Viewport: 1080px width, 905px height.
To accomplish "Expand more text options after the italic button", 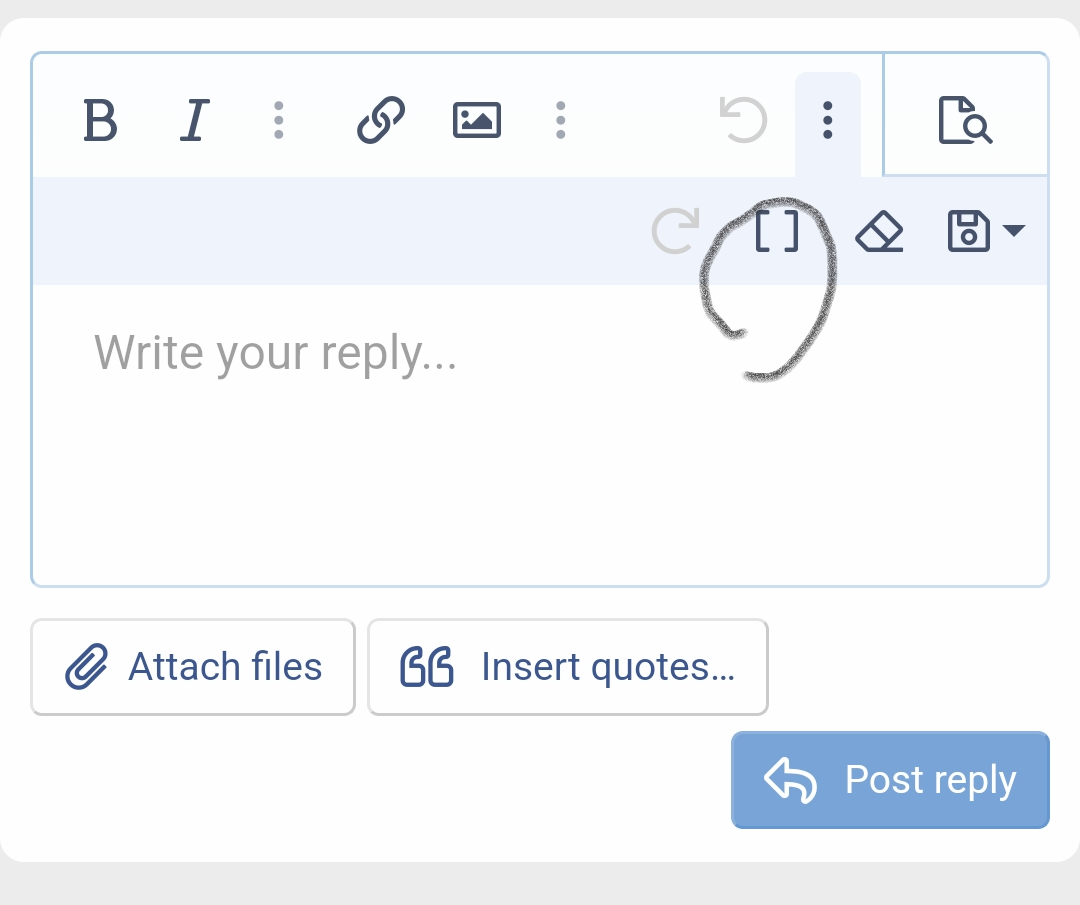I will tap(278, 121).
